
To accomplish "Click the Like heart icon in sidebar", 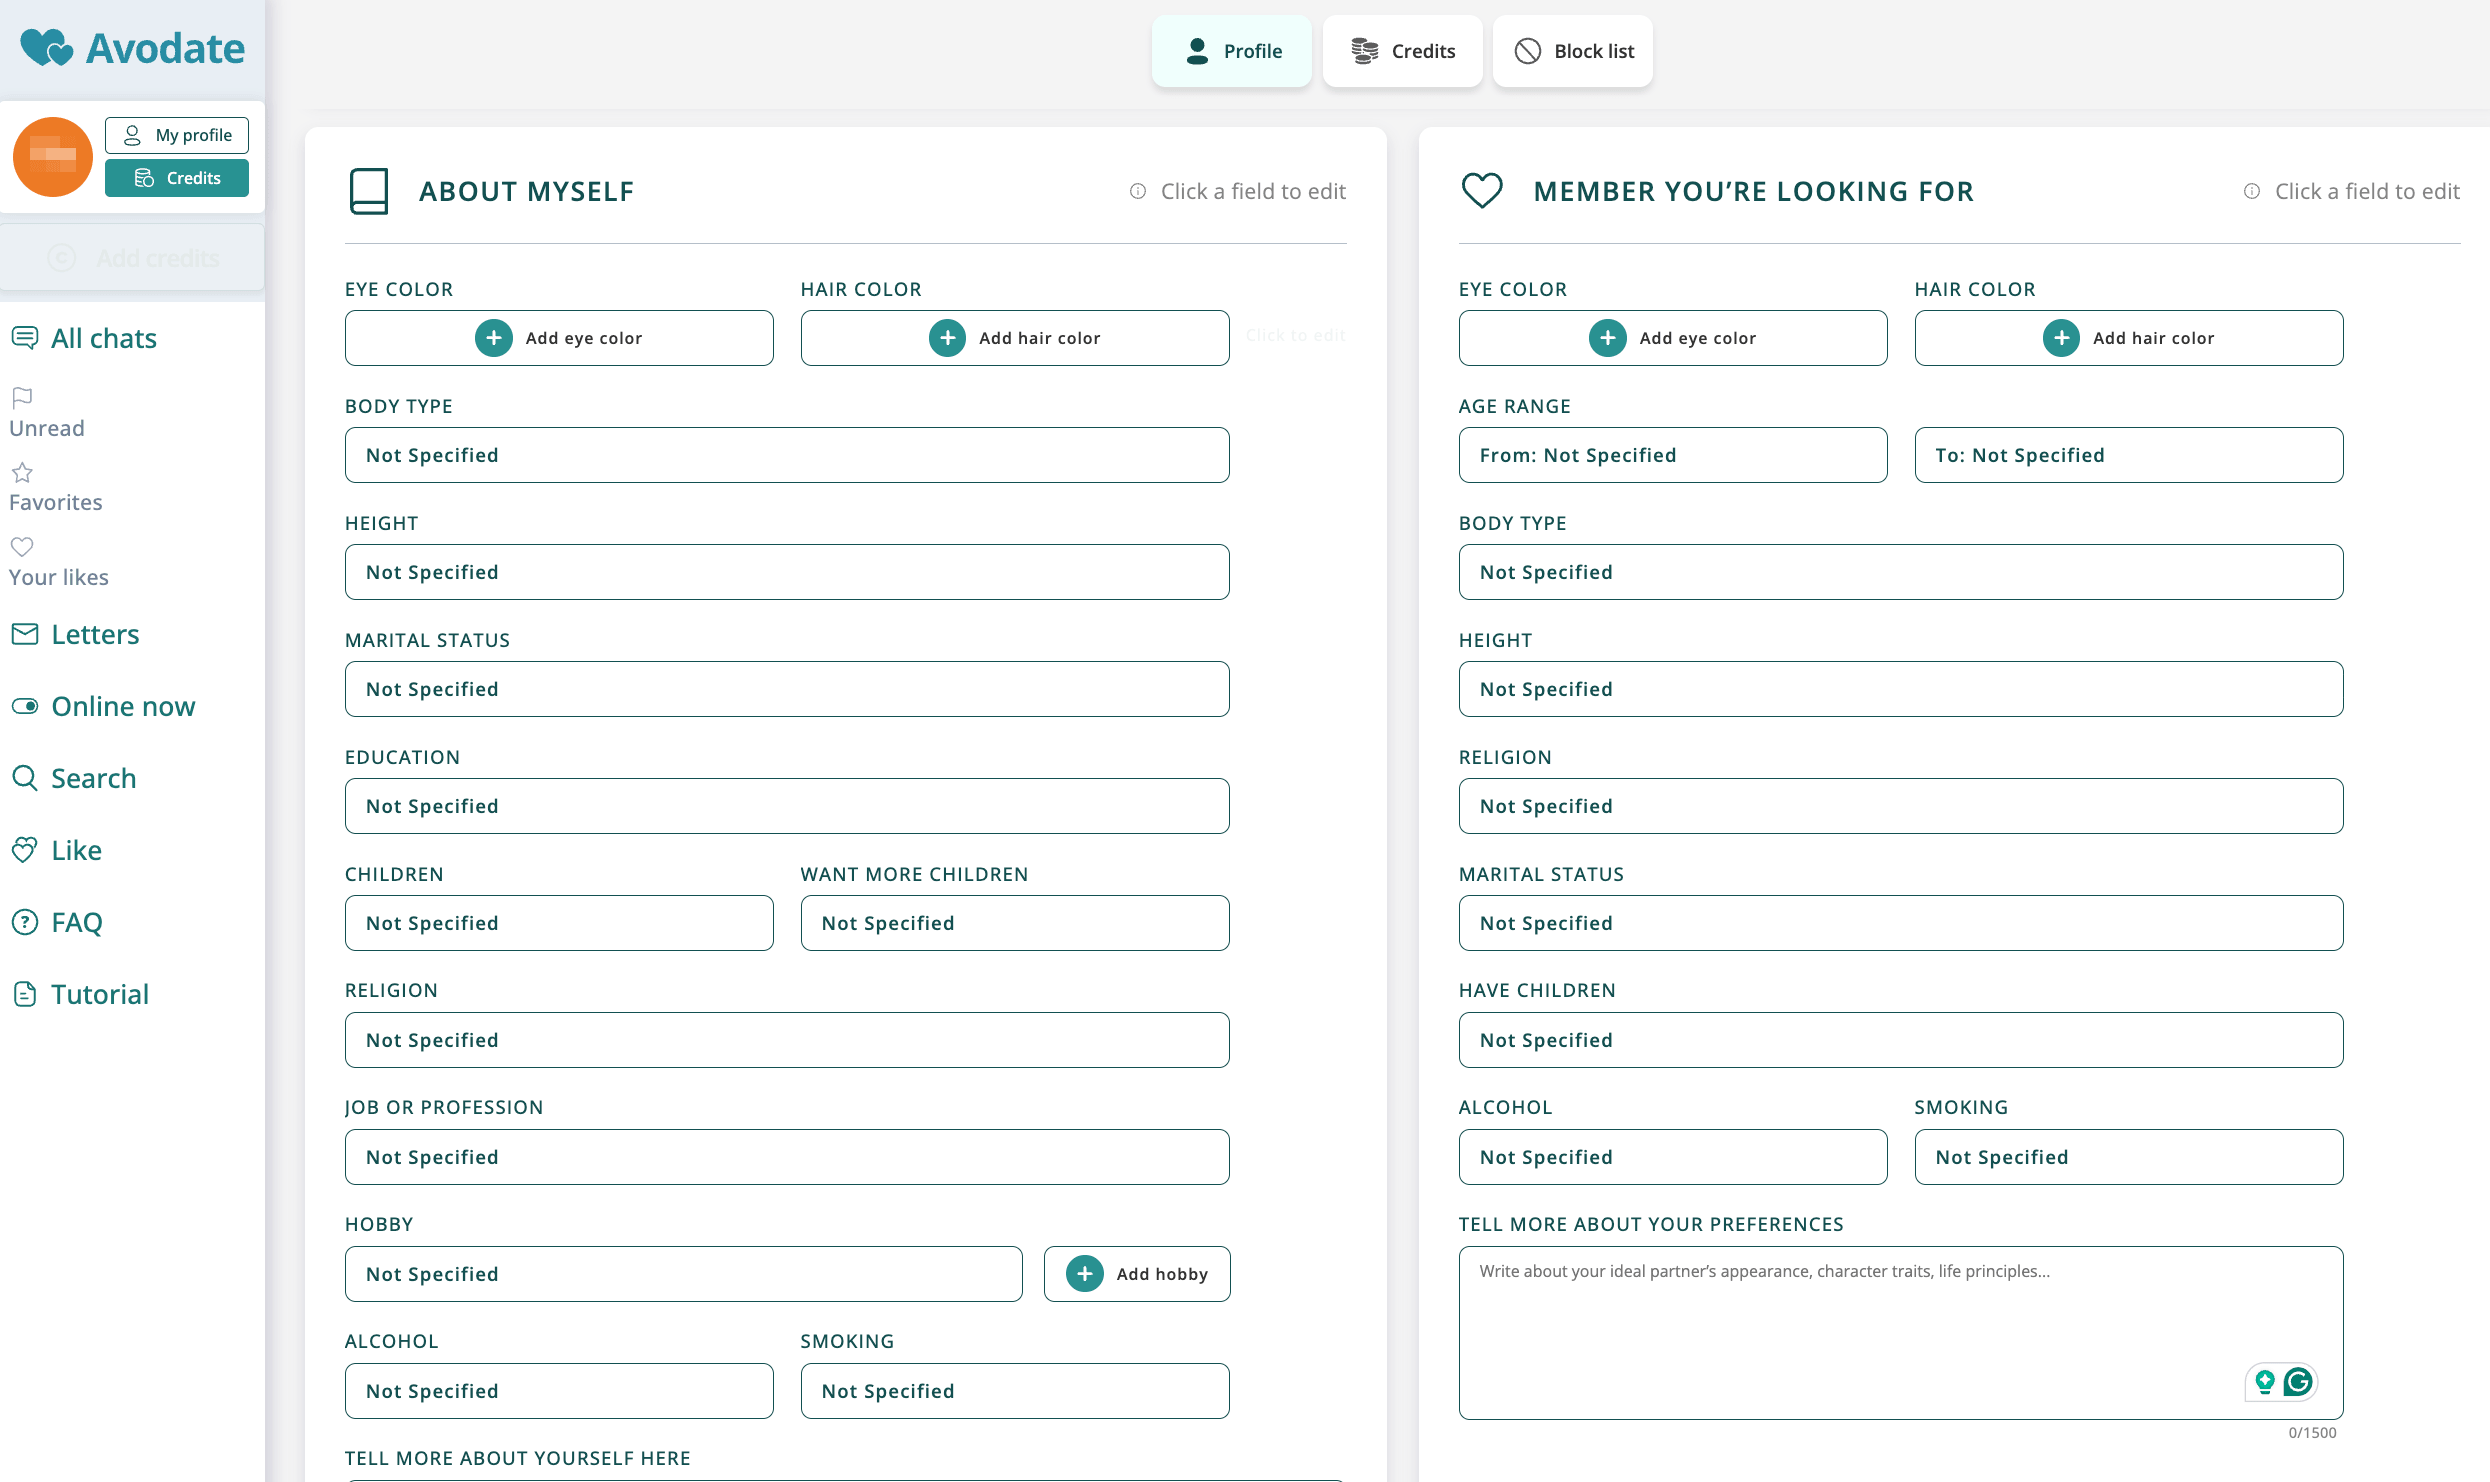I will [x=25, y=850].
